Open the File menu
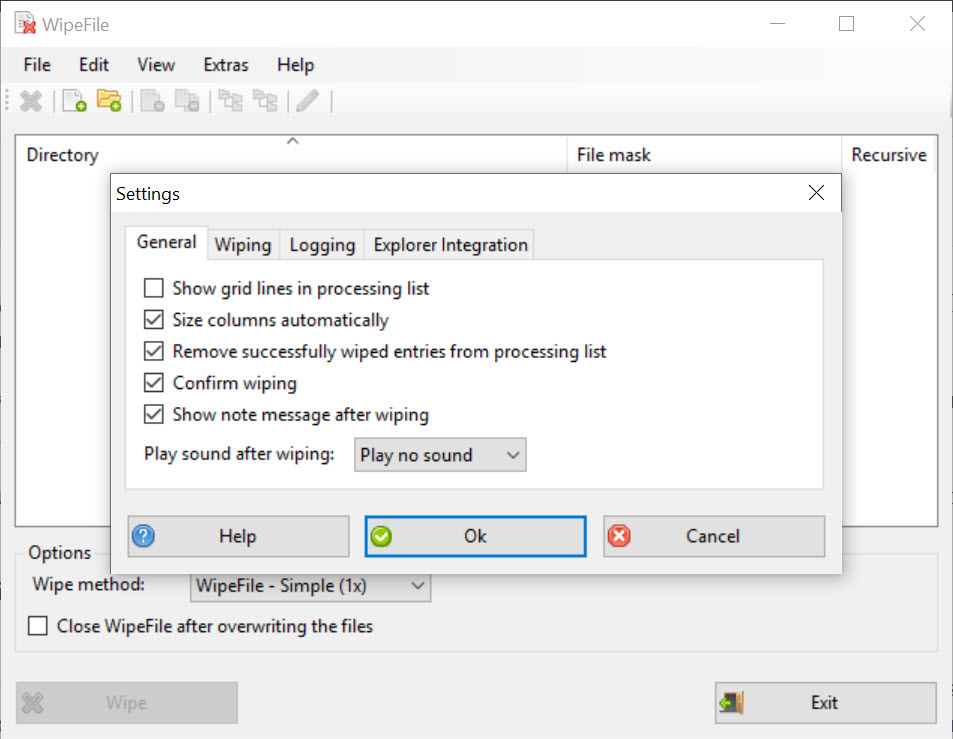This screenshot has width=953, height=739. [37, 64]
